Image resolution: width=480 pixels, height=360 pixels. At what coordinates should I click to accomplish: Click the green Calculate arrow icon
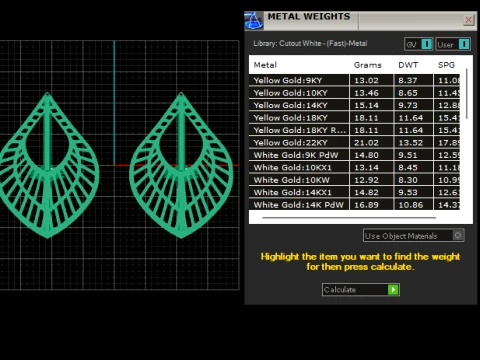pyautogui.click(x=393, y=289)
